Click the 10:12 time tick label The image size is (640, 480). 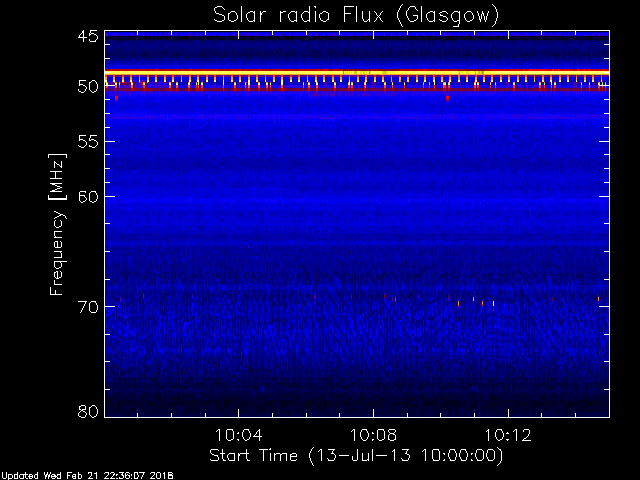click(x=508, y=436)
